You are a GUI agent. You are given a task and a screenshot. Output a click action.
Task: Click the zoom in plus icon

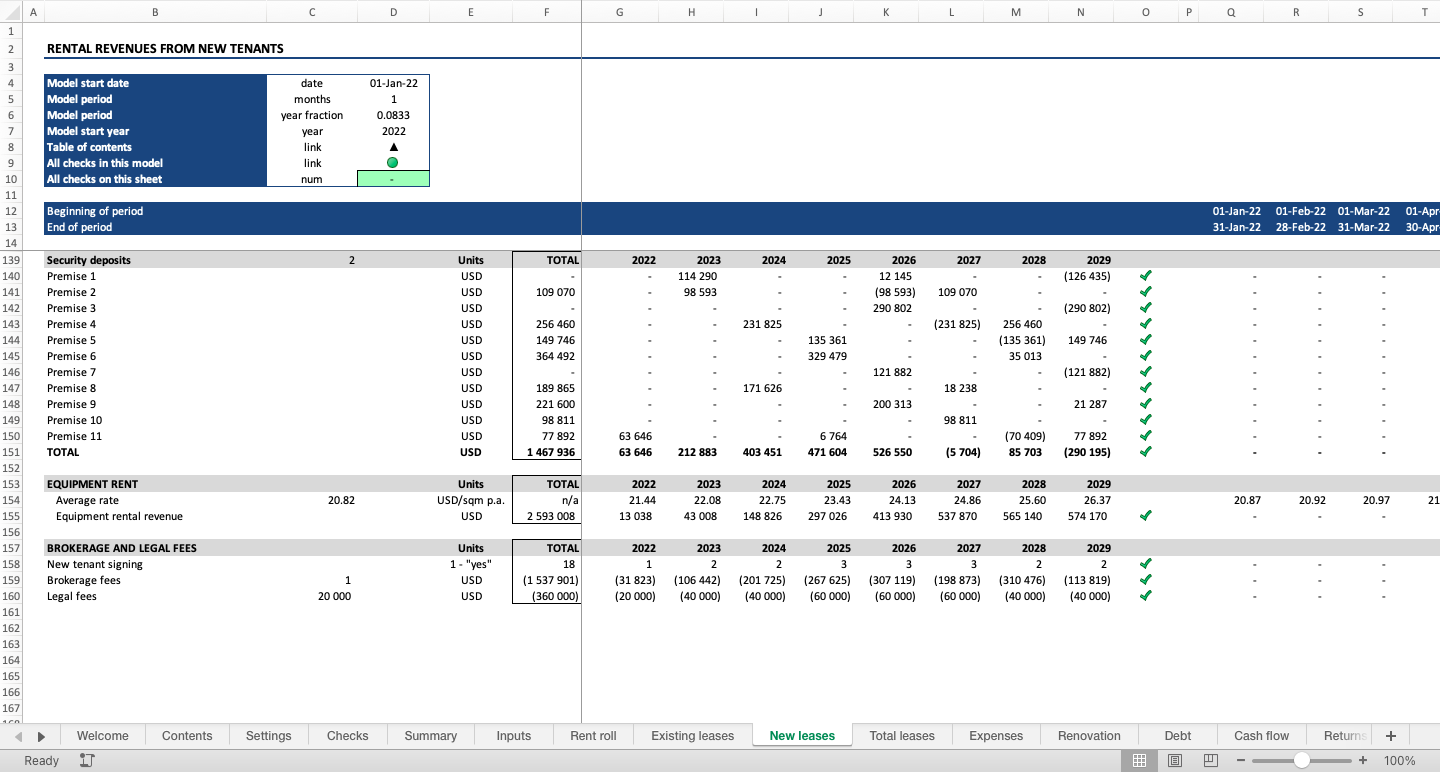click(1364, 760)
